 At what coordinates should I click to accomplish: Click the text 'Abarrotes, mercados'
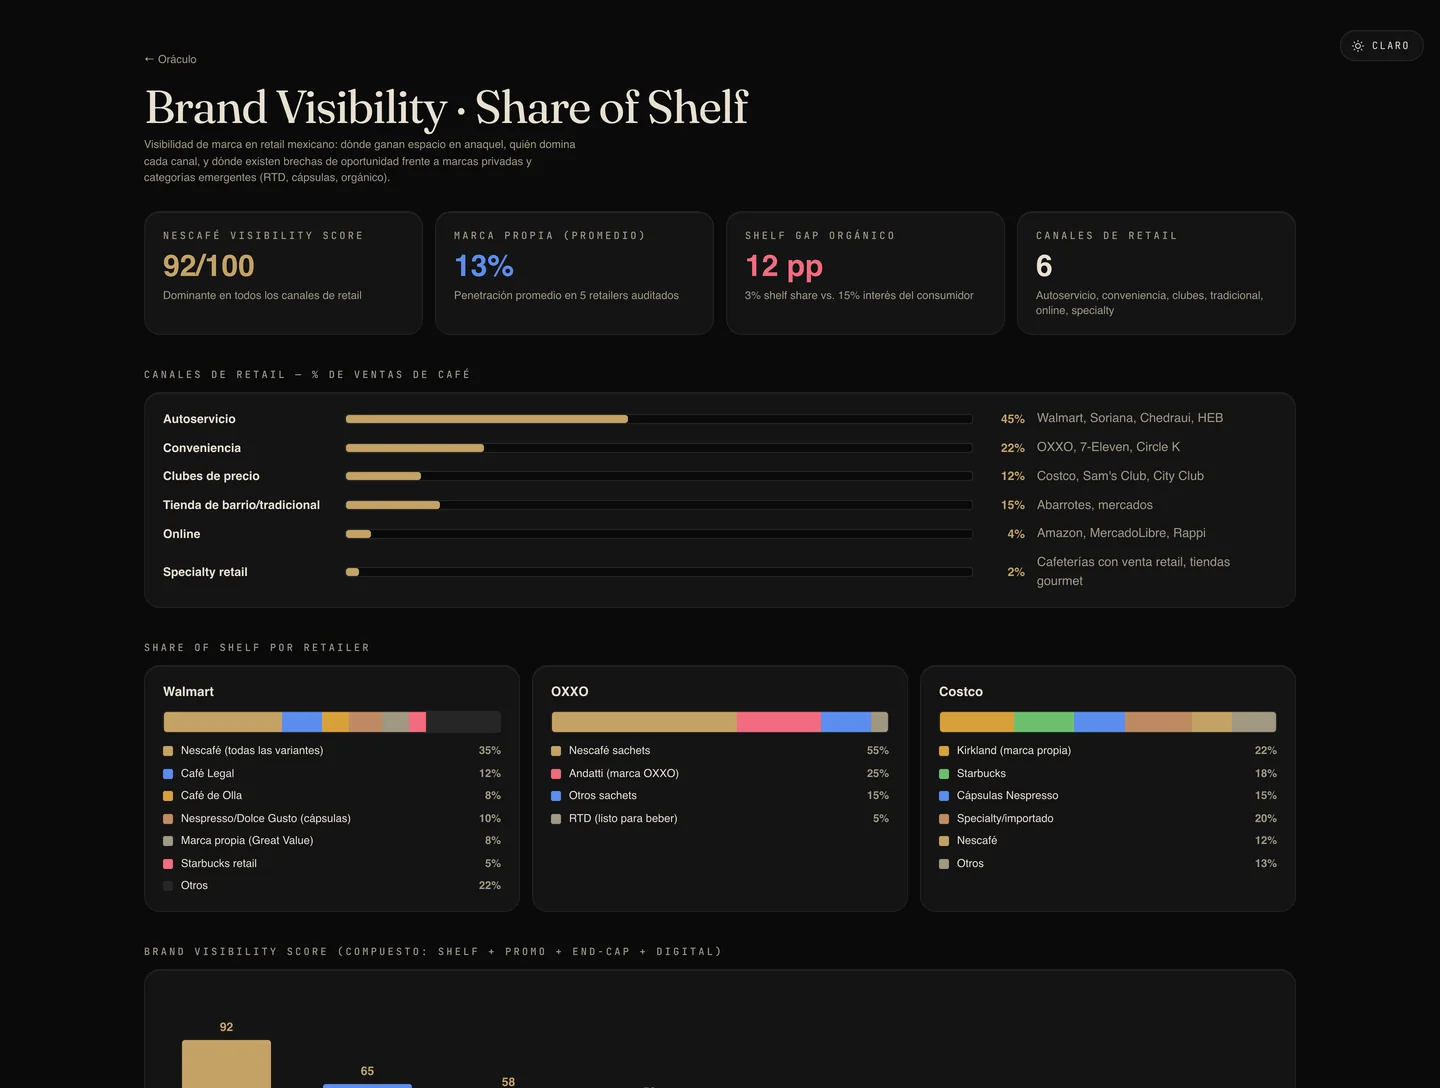click(x=1095, y=505)
